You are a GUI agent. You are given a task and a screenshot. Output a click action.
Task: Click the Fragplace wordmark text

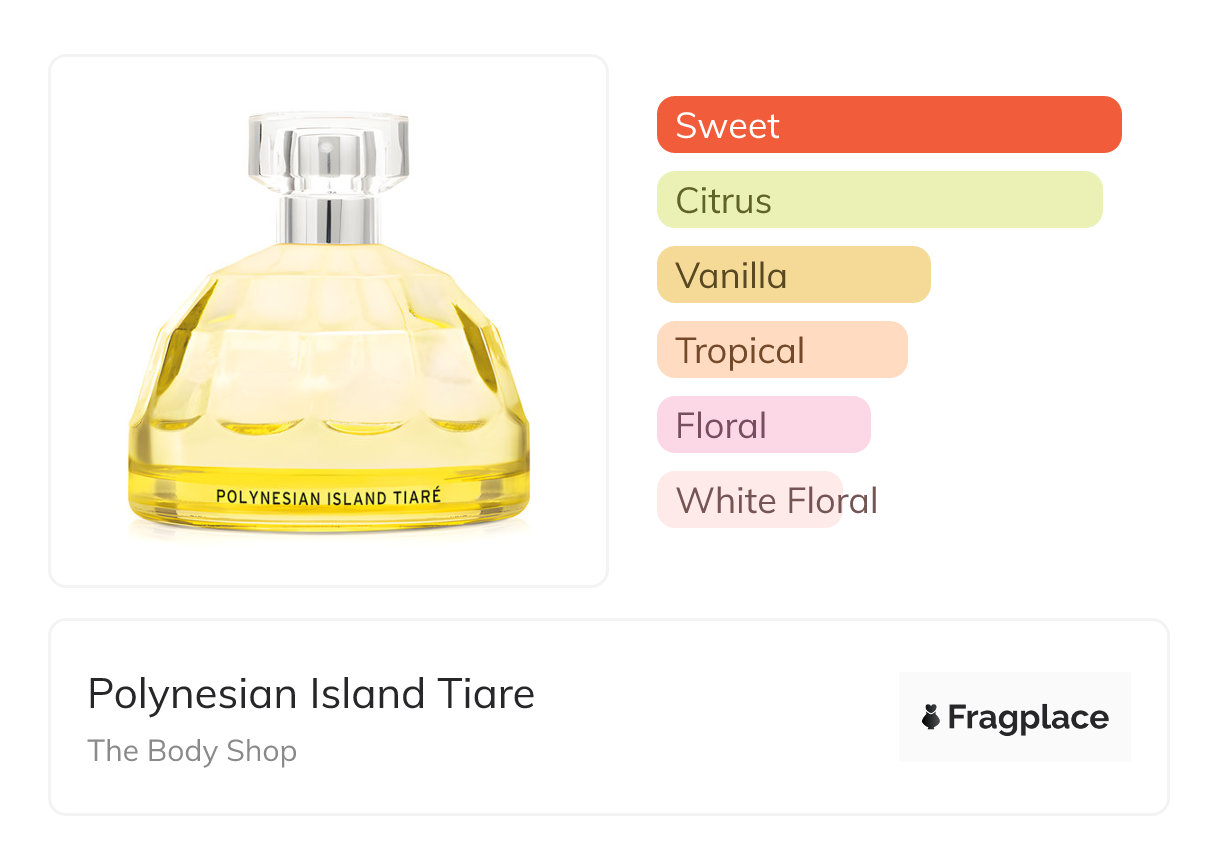point(1028,718)
